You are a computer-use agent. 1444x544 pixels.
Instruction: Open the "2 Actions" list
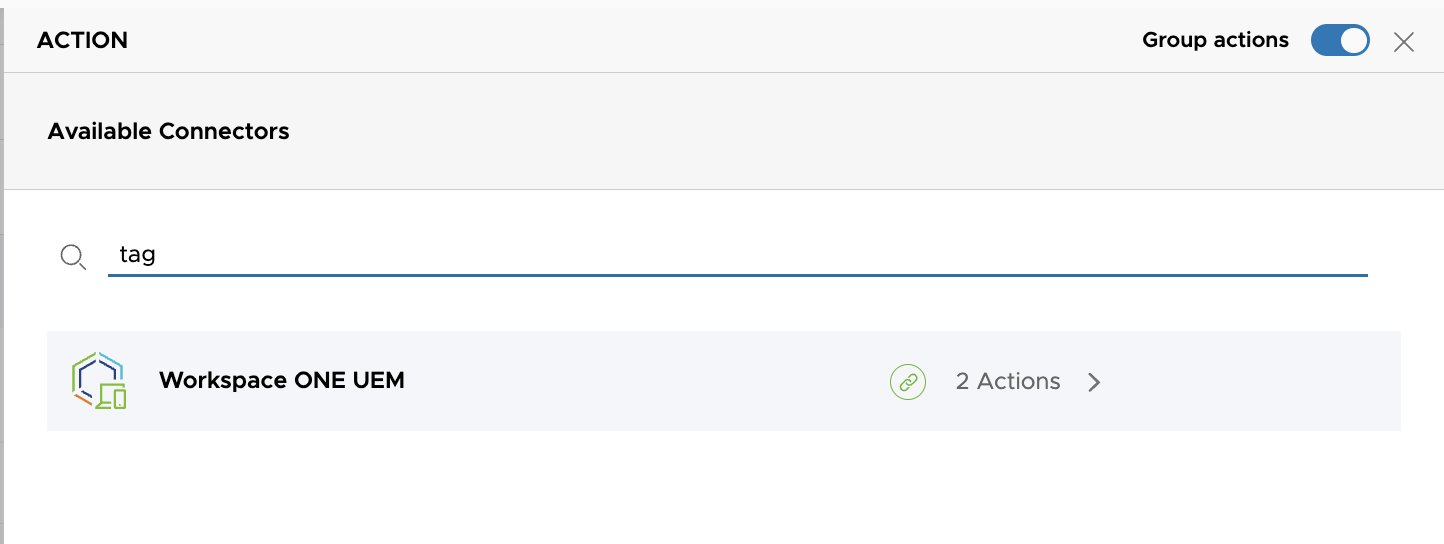tap(1007, 381)
